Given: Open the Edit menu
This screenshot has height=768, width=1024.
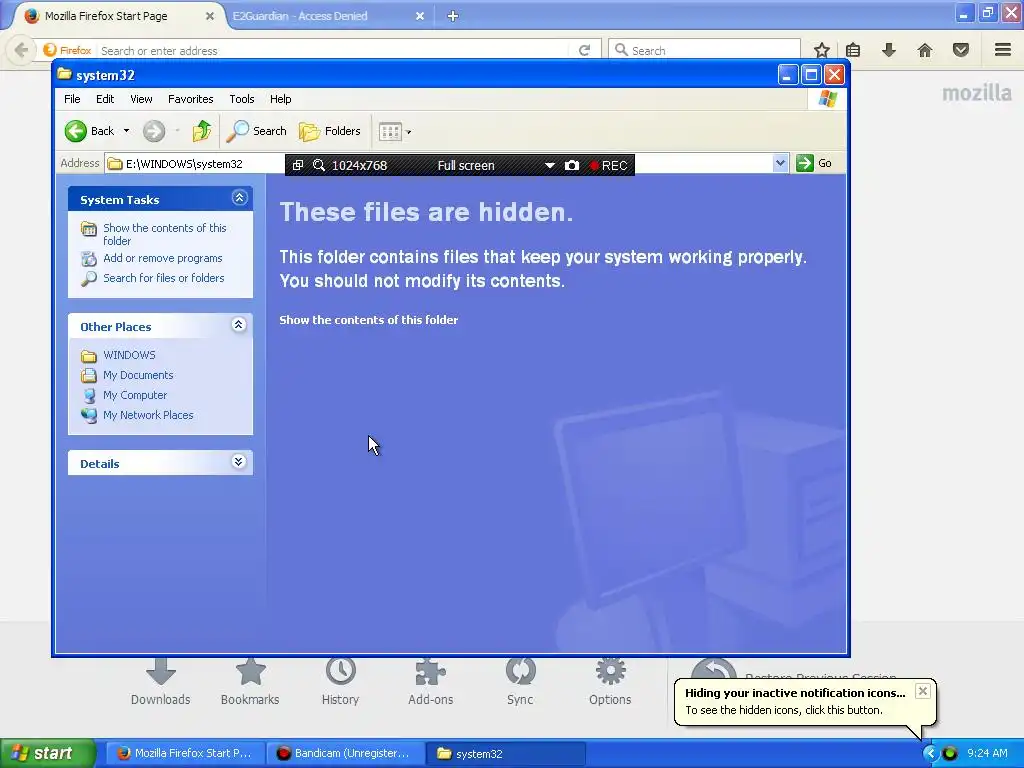Looking at the screenshot, I should 105,99.
